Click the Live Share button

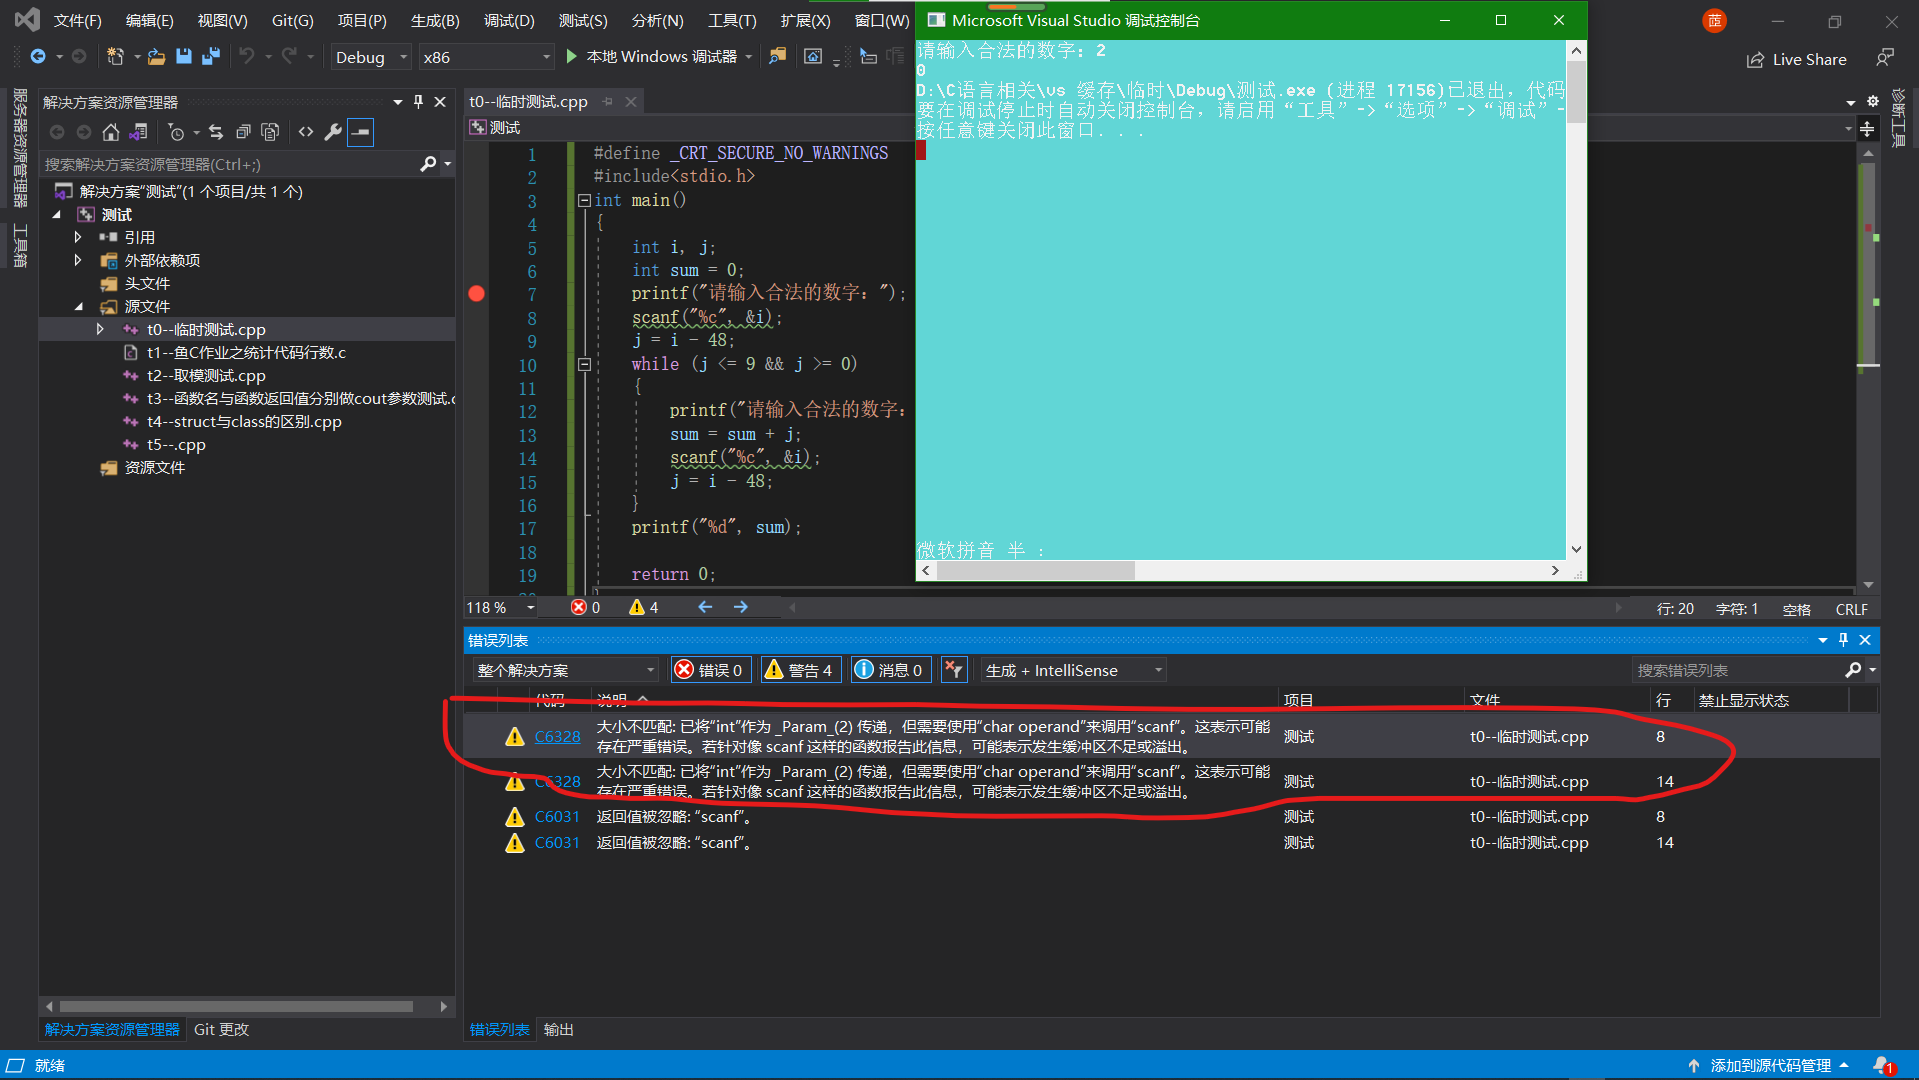coord(1796,59)
